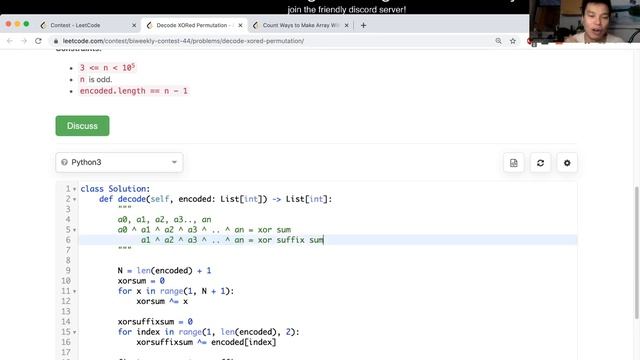Click the page vertical scrollbar
Image resolution: width=640 pixels, height=360 pixels.
636,252
